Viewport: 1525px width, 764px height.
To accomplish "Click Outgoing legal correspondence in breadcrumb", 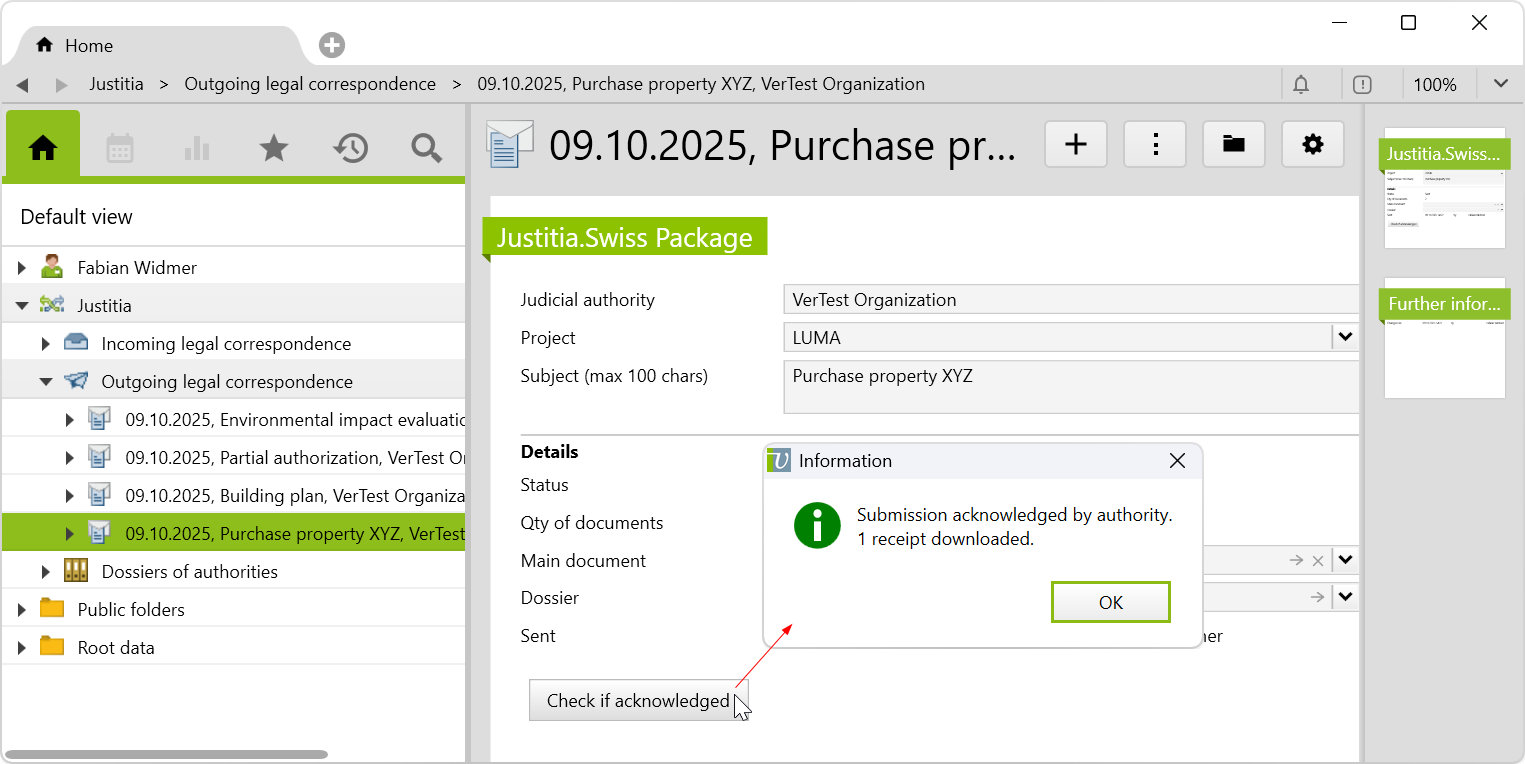I will 310,84.
